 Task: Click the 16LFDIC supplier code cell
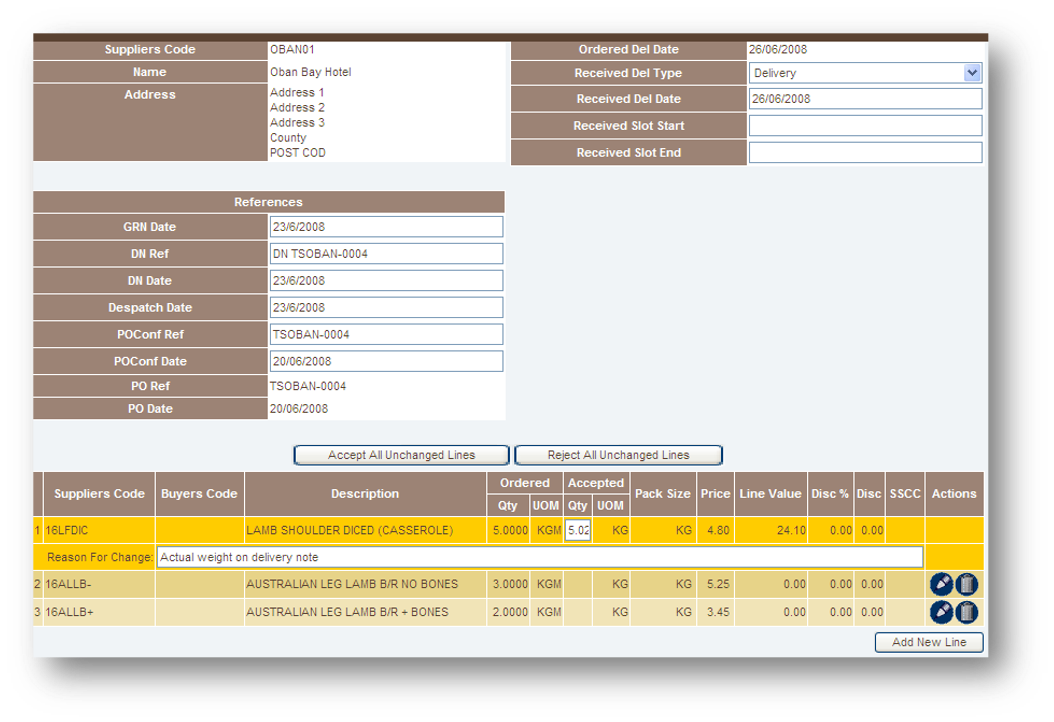(99, 530)
